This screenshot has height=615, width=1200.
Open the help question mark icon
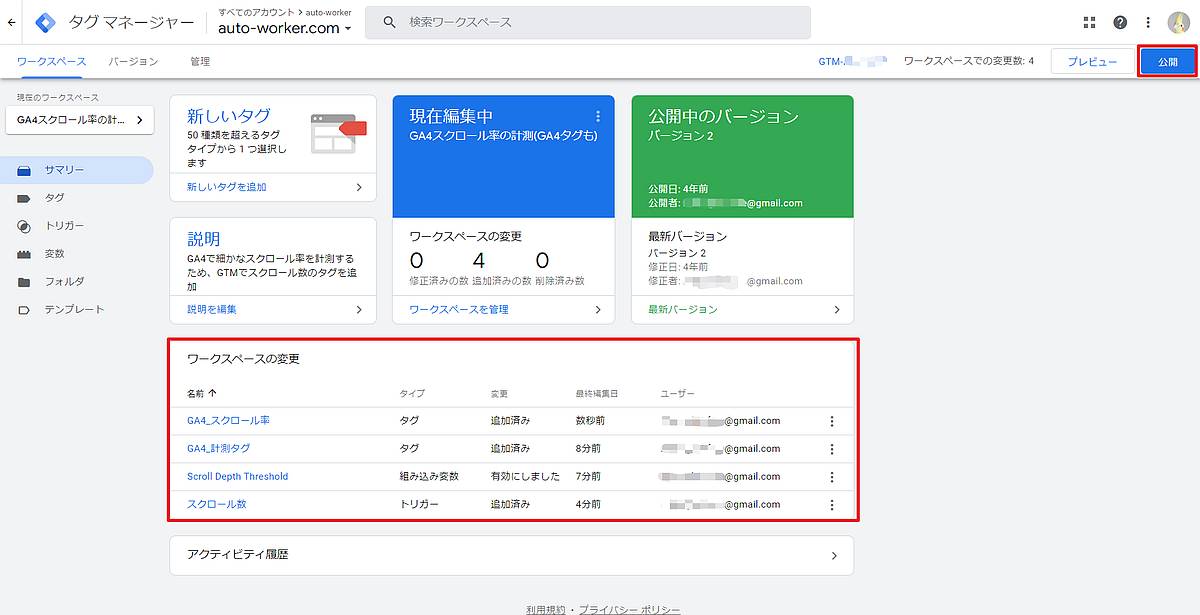pos(1119,21)
